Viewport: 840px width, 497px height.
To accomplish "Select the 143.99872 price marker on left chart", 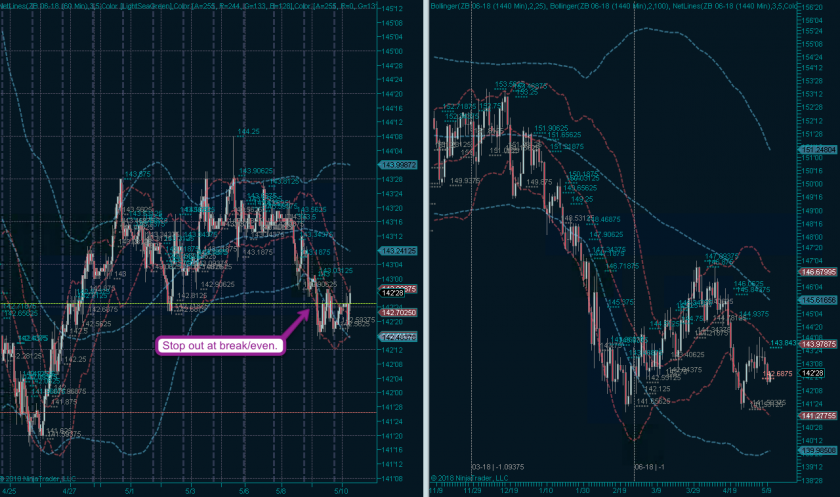I will pyautogui.click(x=399, y=165).
